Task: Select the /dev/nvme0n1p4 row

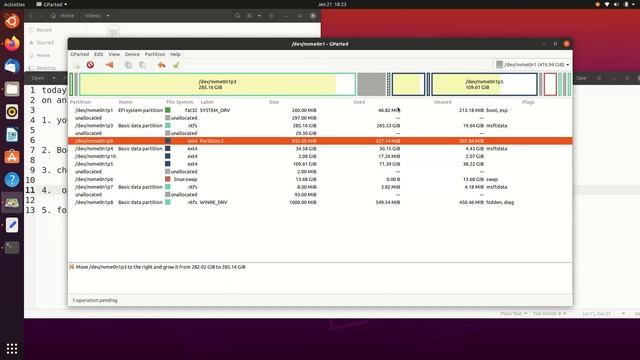Action: [x=320, y=149]
